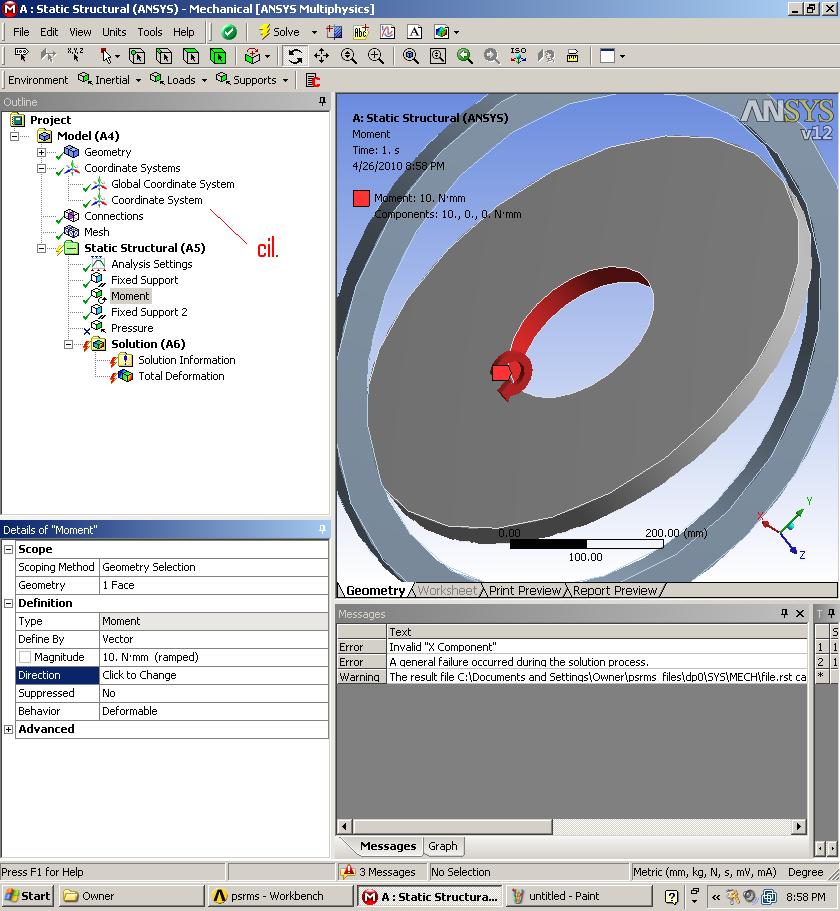This screenshot has height=911, width=840.
Task: Switch to ISO isometric view icon
Action: (518, 57)
